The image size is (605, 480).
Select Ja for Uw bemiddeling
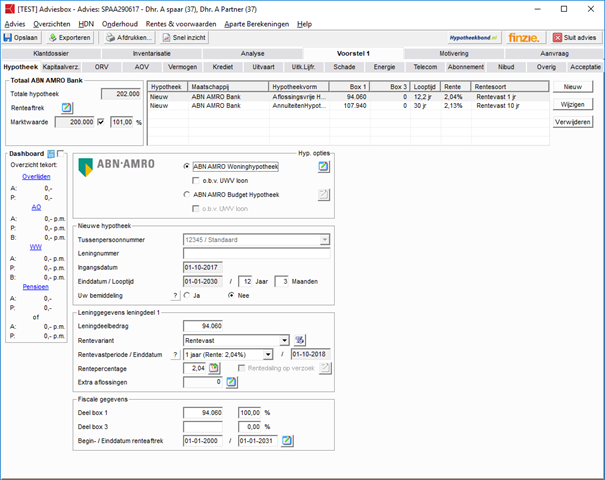pyautogui.click(x=187, y=295)
